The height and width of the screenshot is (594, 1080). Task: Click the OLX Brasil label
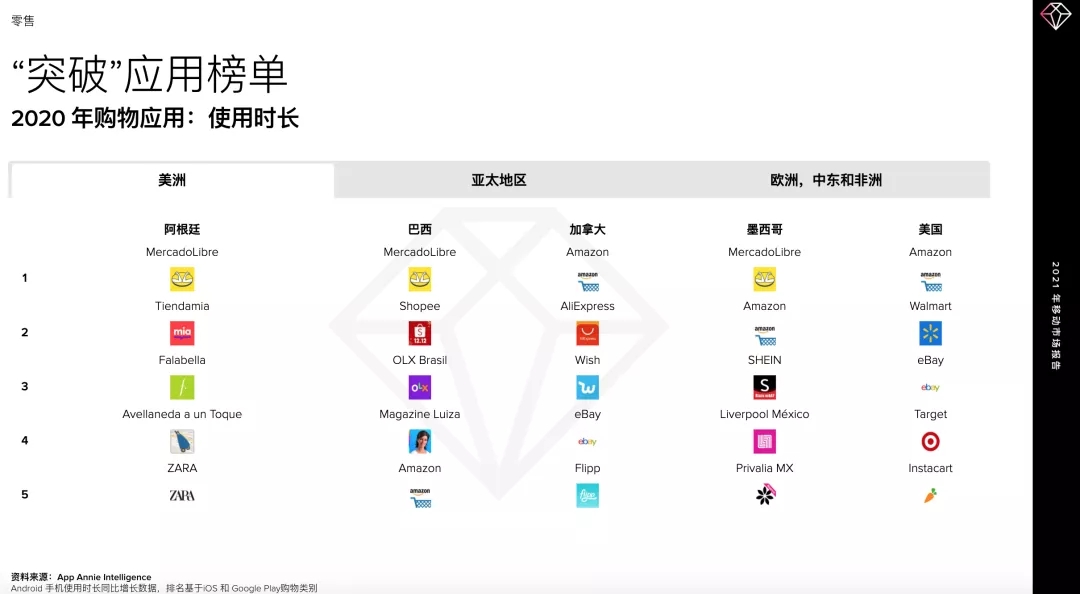(419, 360)
